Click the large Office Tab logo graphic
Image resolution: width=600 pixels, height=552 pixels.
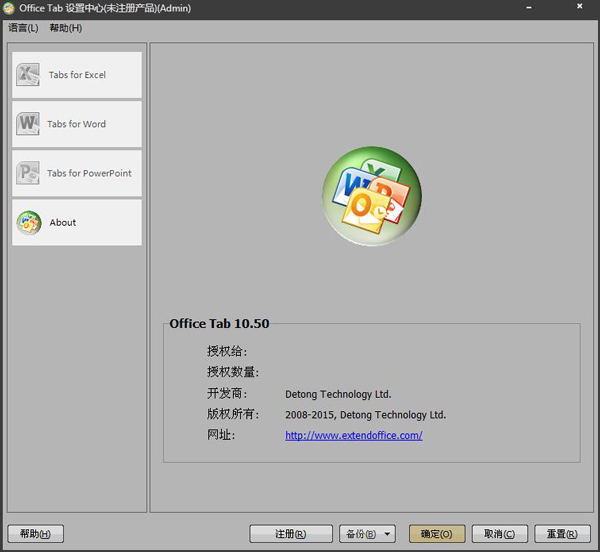[372, 196]
